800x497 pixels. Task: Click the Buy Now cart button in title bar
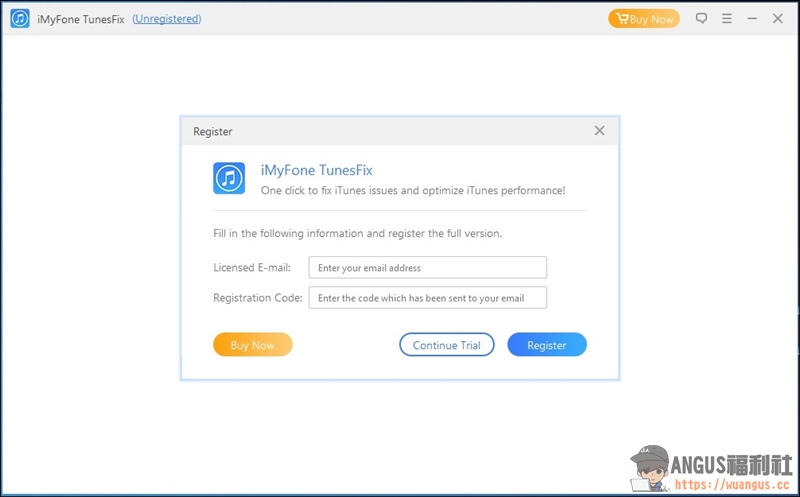(x=644, y=19)
